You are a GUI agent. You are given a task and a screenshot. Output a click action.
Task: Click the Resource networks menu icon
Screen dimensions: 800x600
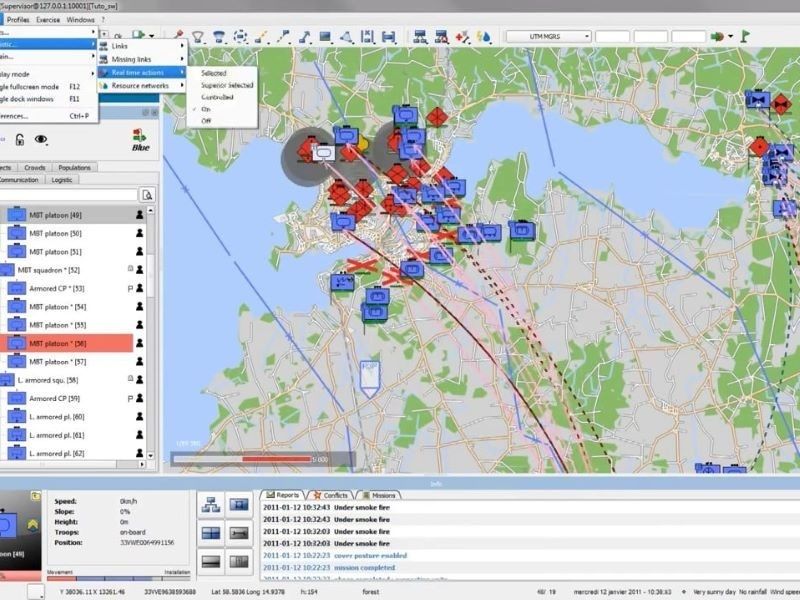[x=104, y=86]
